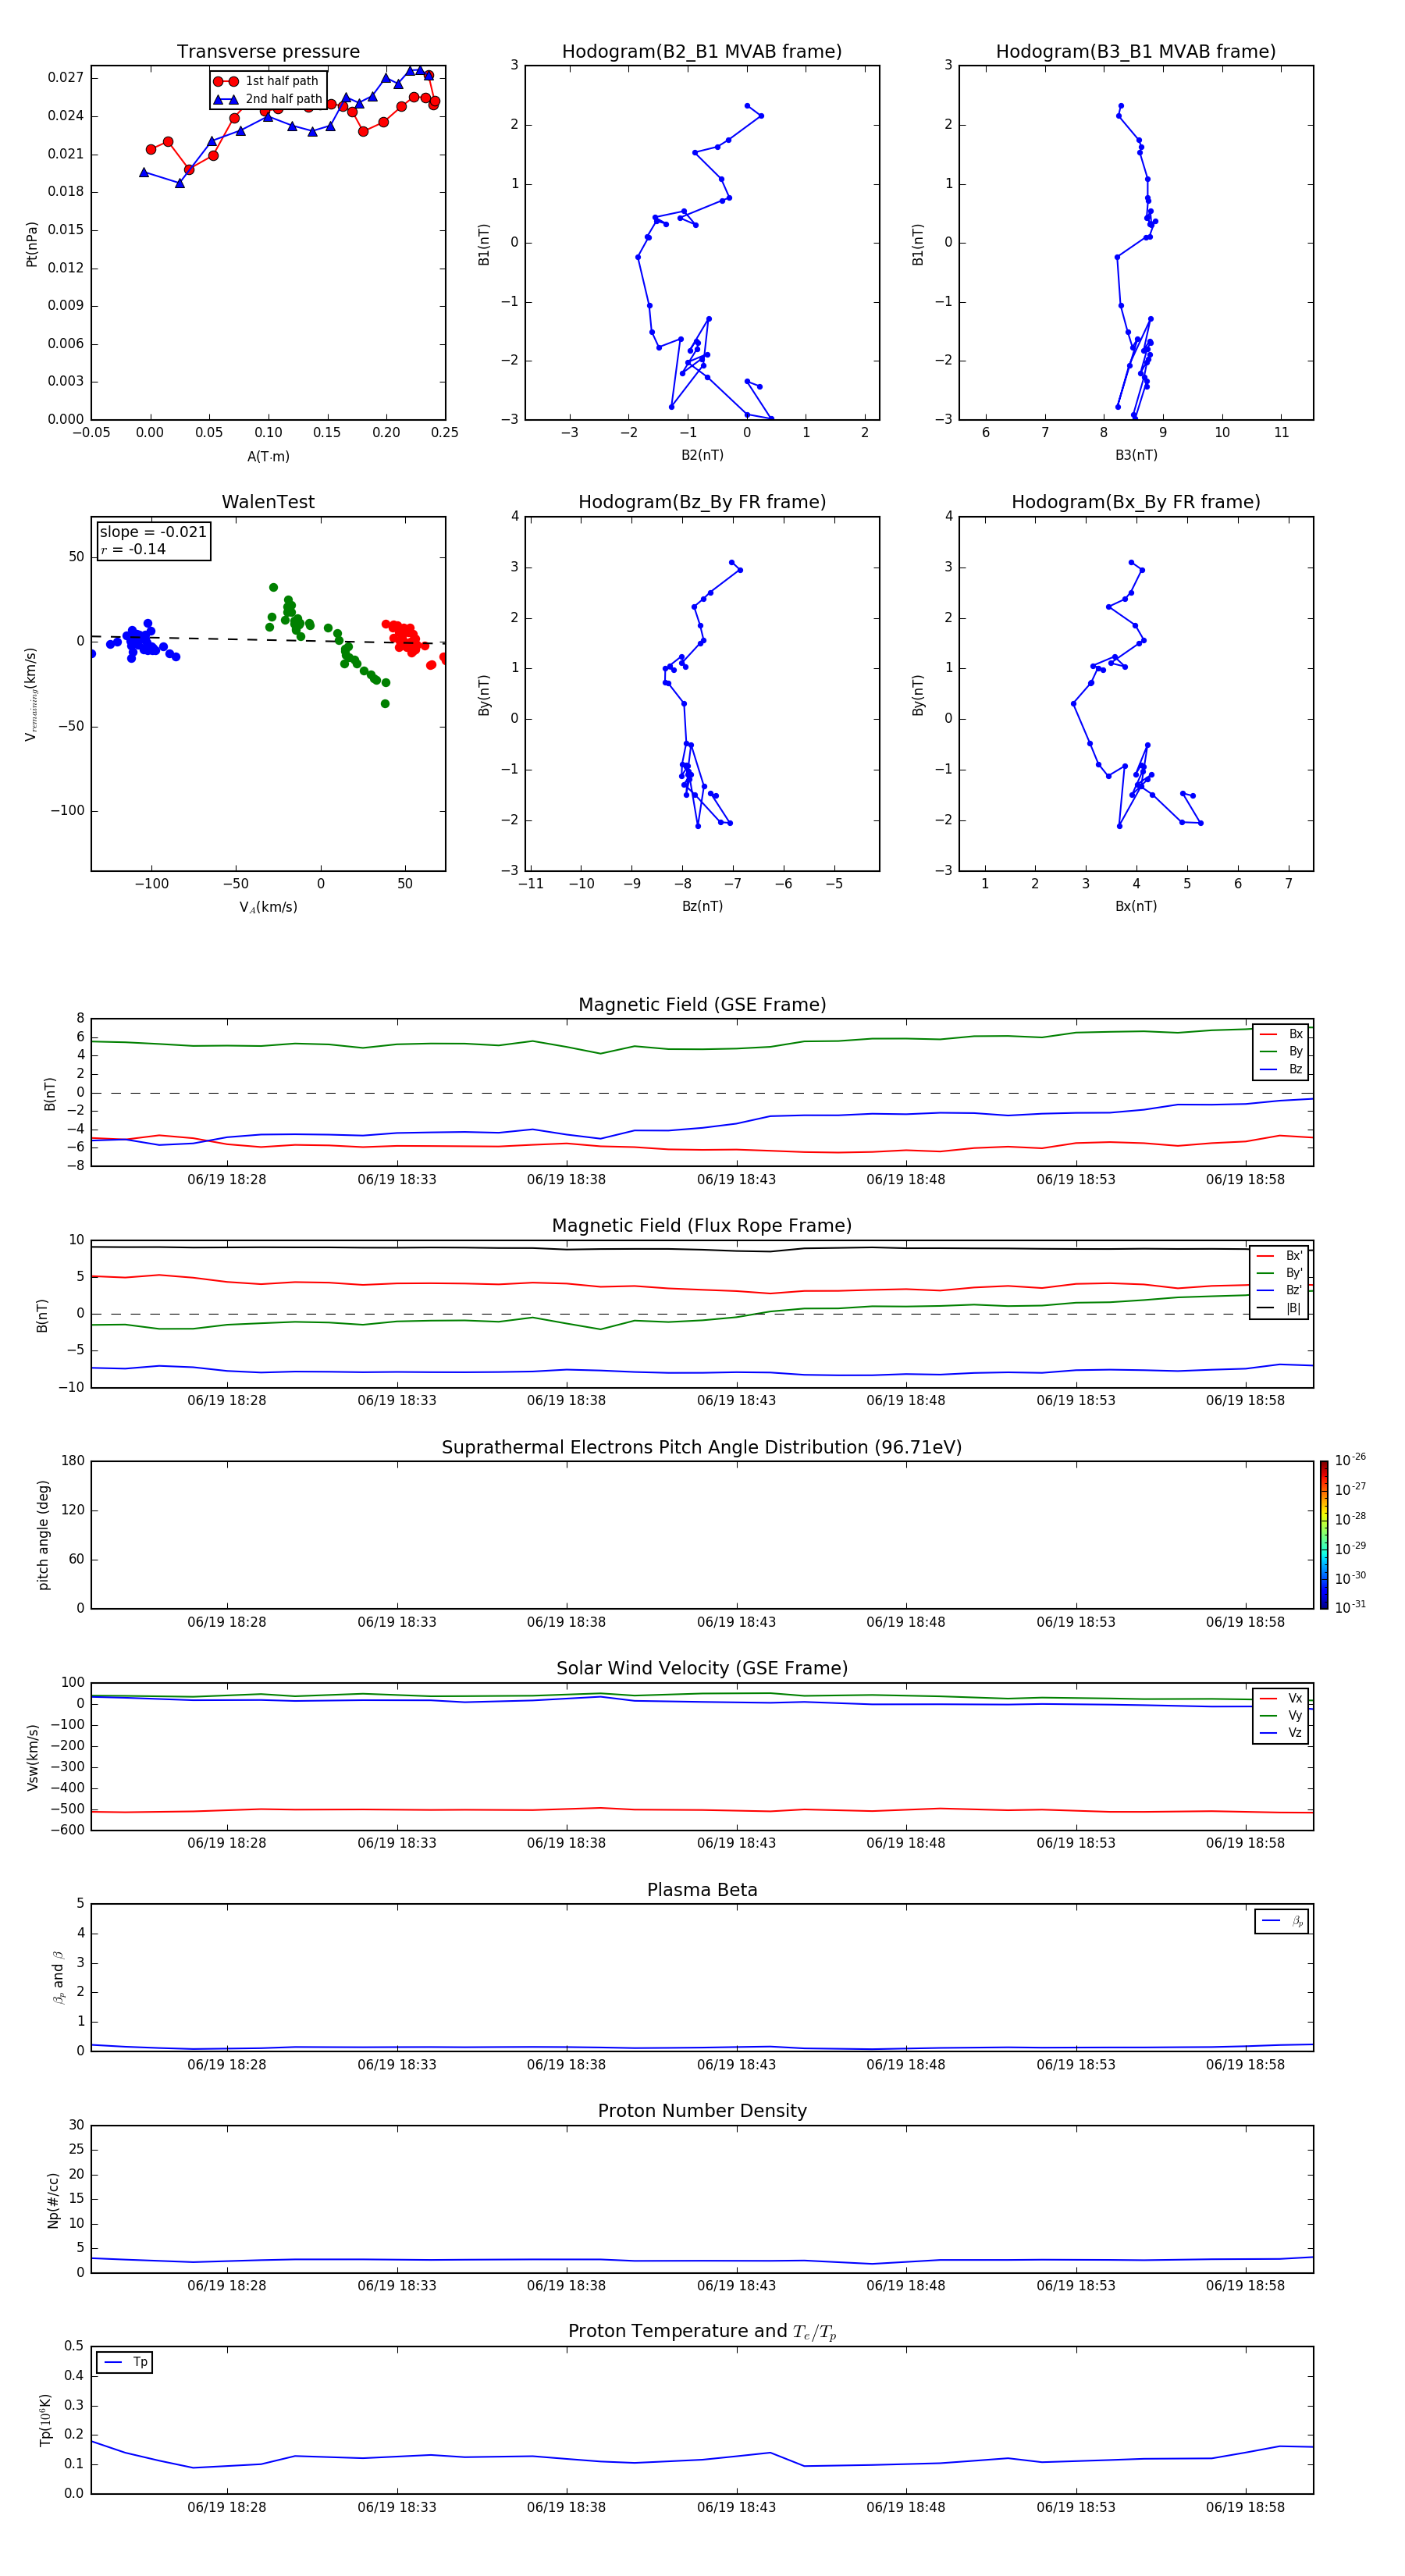Click the 'Np(#/cc)' axis label
This screenshot has height=2576, width=1405.
53,2199
